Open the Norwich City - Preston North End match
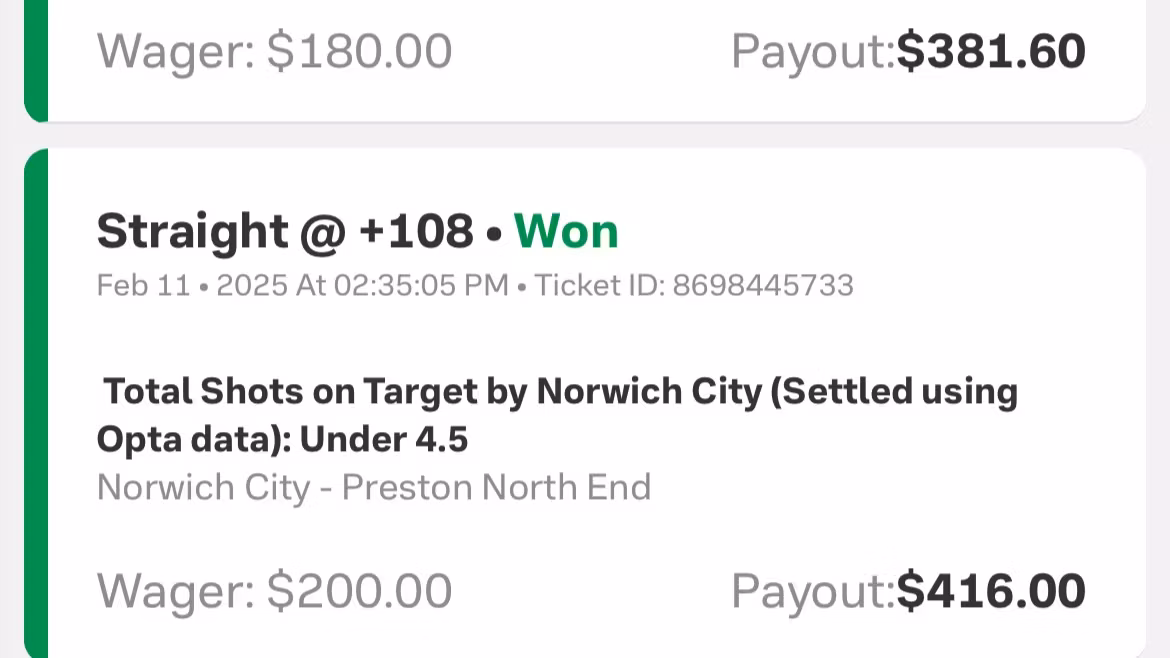The image size is (1170, 658). pos(374,488)
